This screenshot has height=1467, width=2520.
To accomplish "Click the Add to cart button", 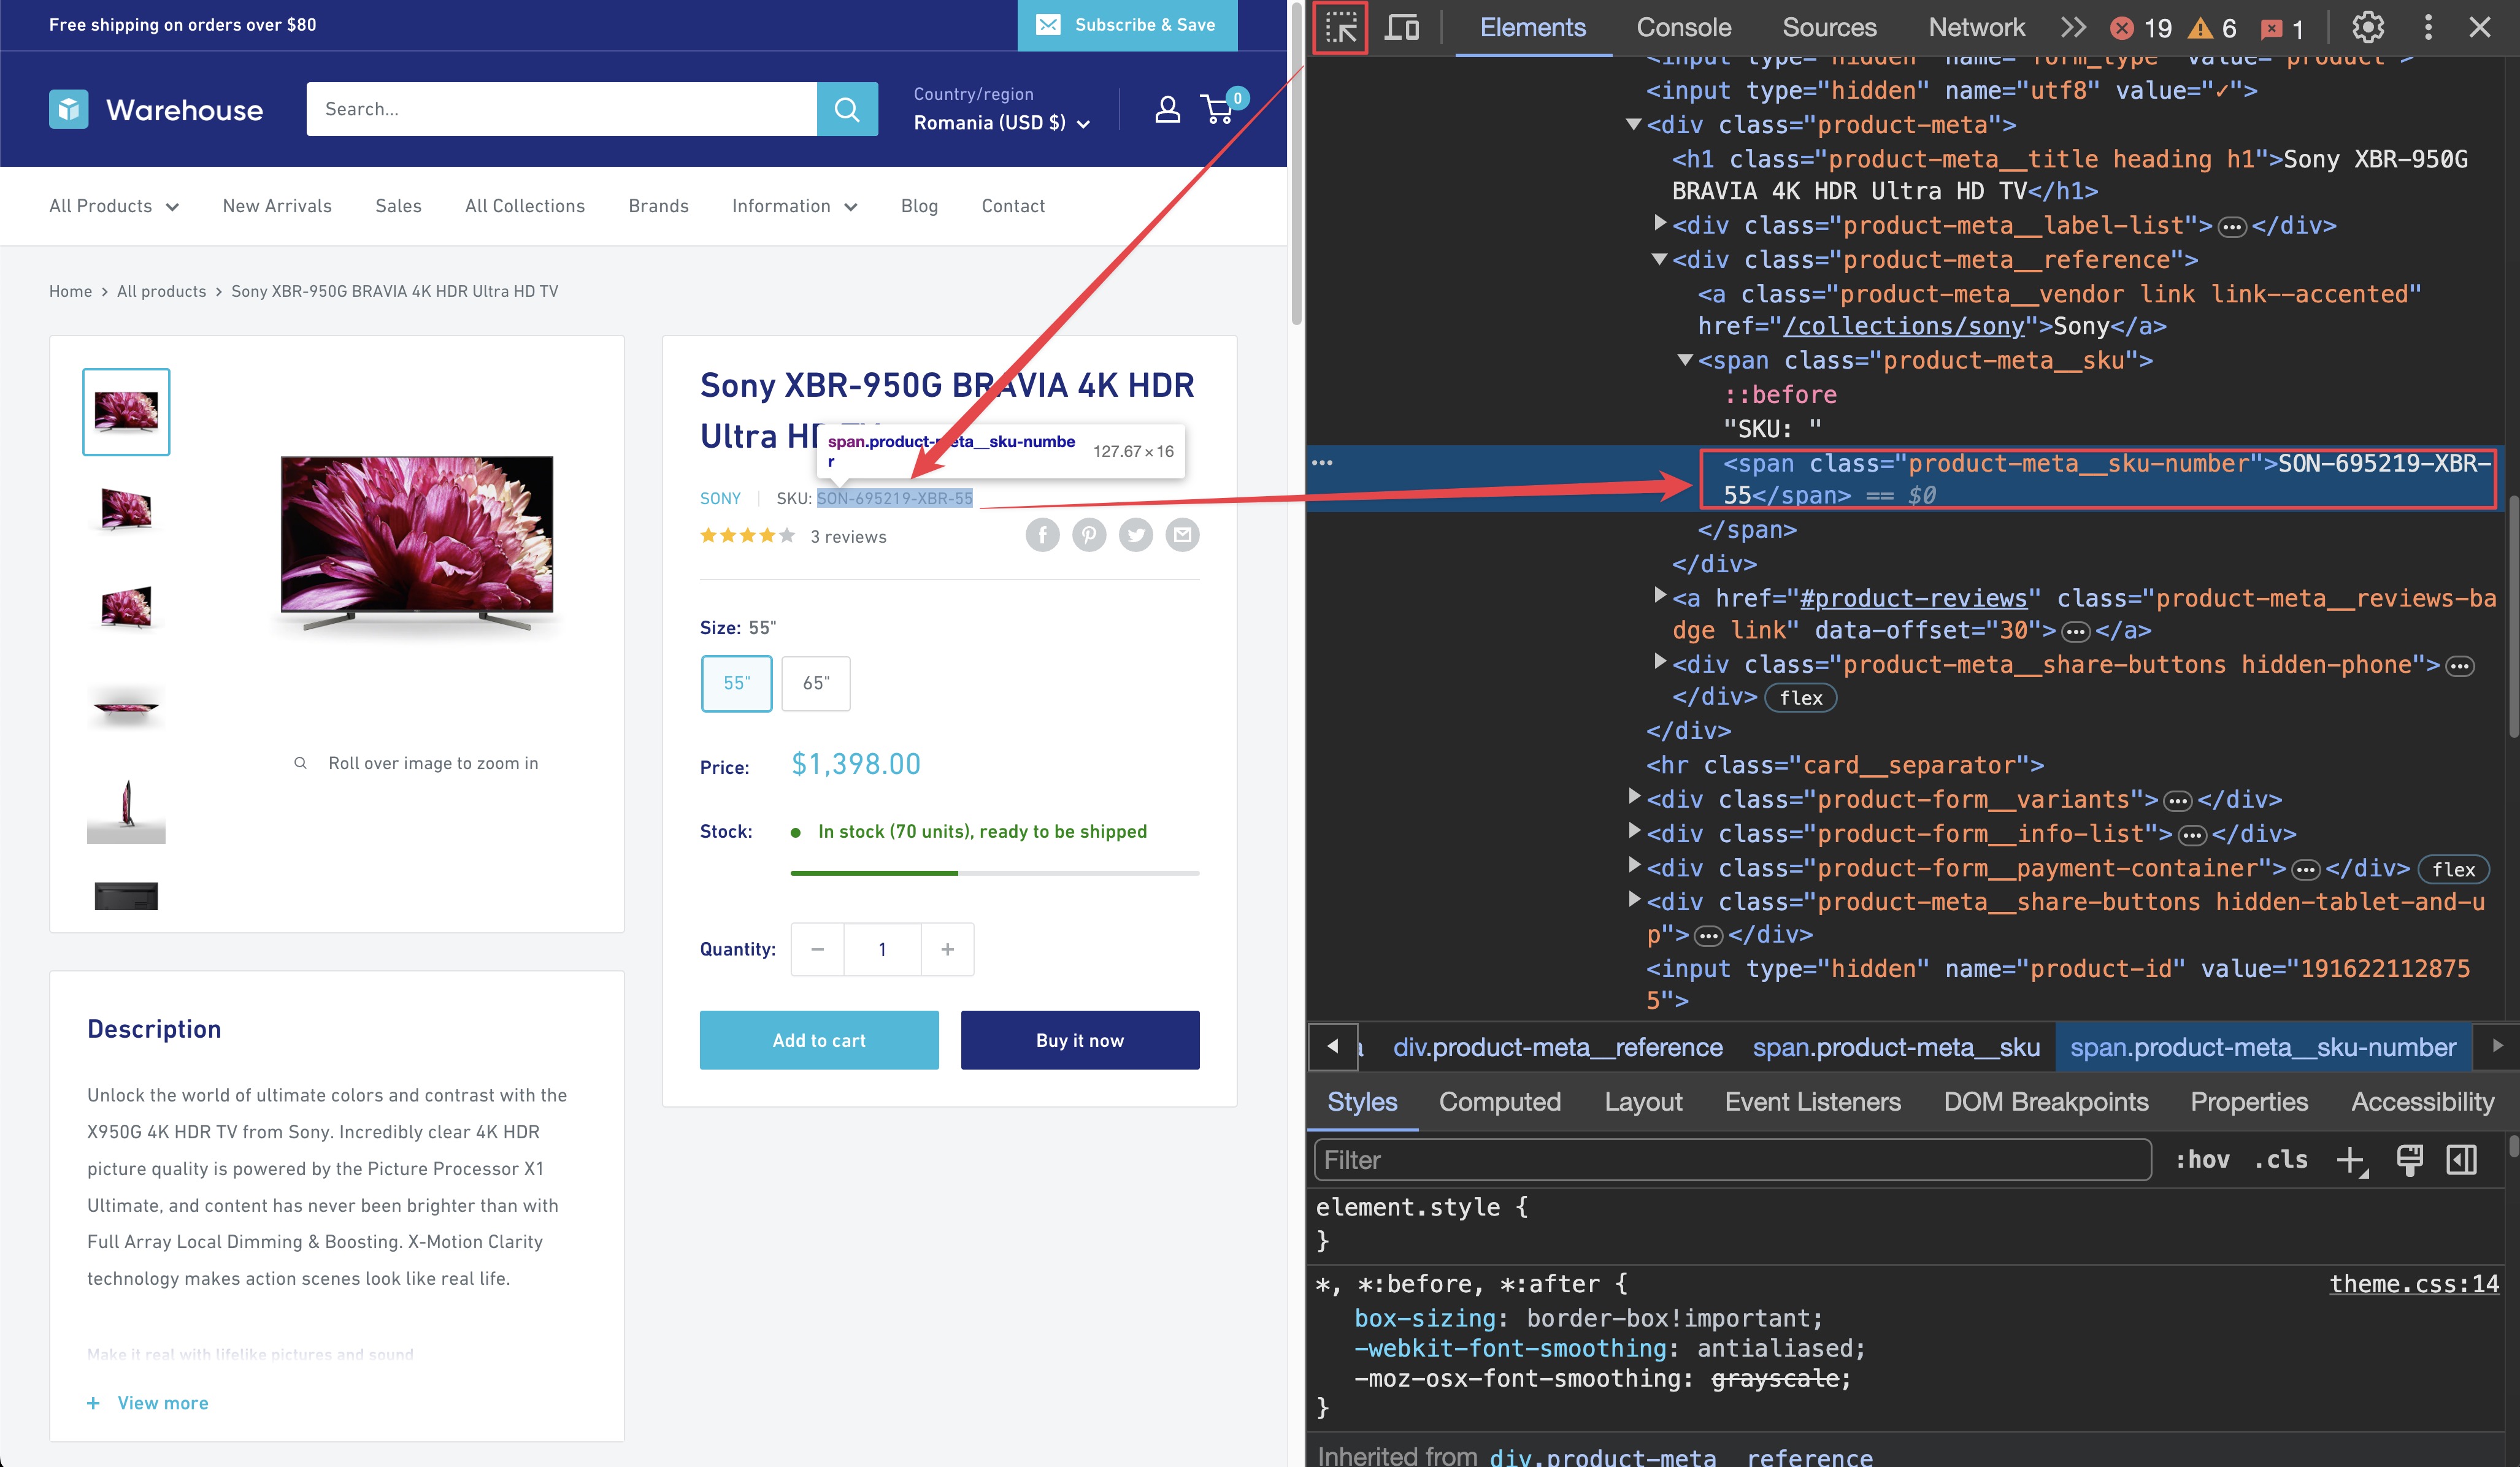I will [x=819, y=1040].
